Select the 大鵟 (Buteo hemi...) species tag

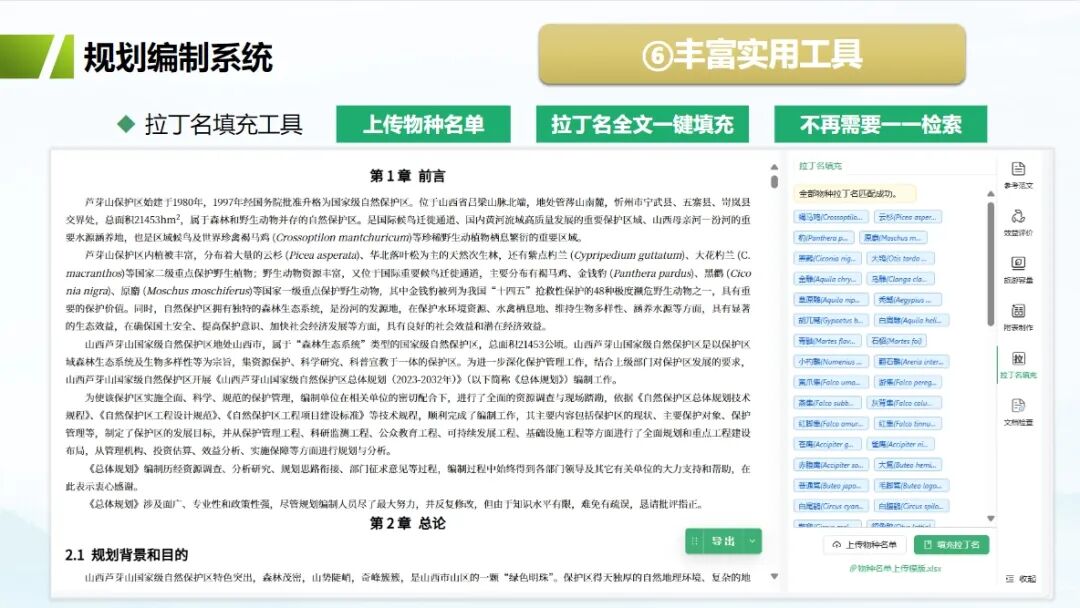tap(908, 465)
